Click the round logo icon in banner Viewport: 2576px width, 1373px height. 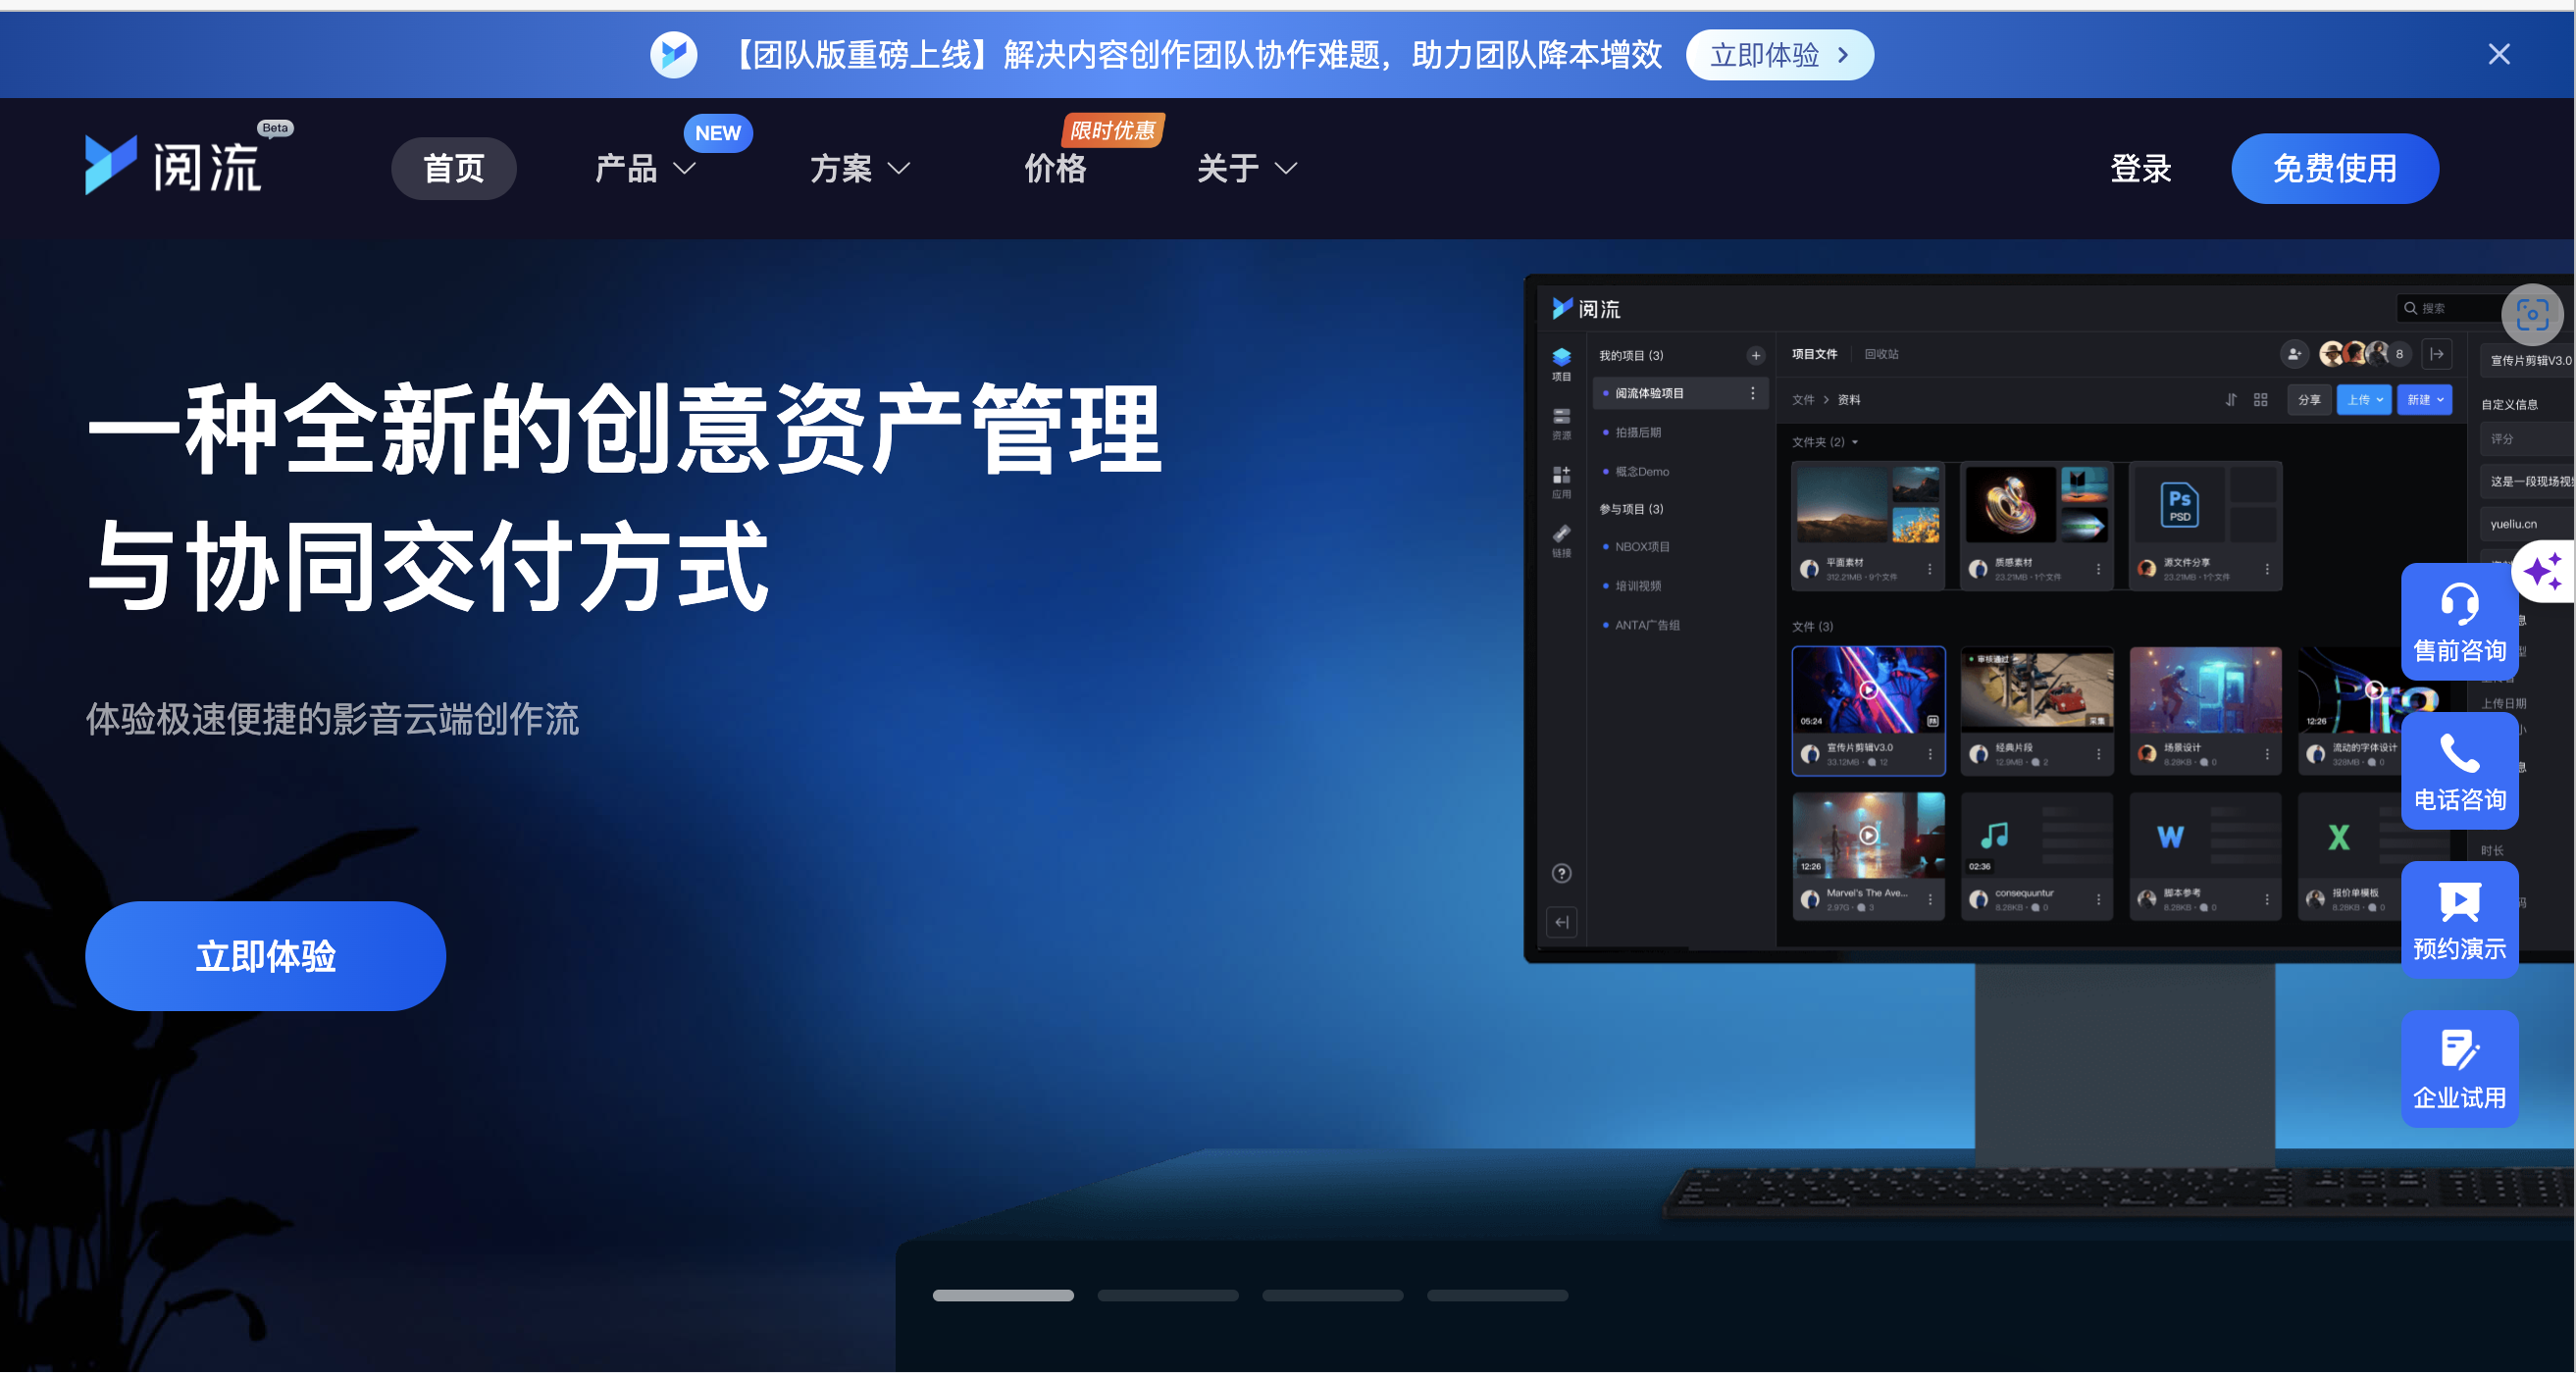[673, 54]
